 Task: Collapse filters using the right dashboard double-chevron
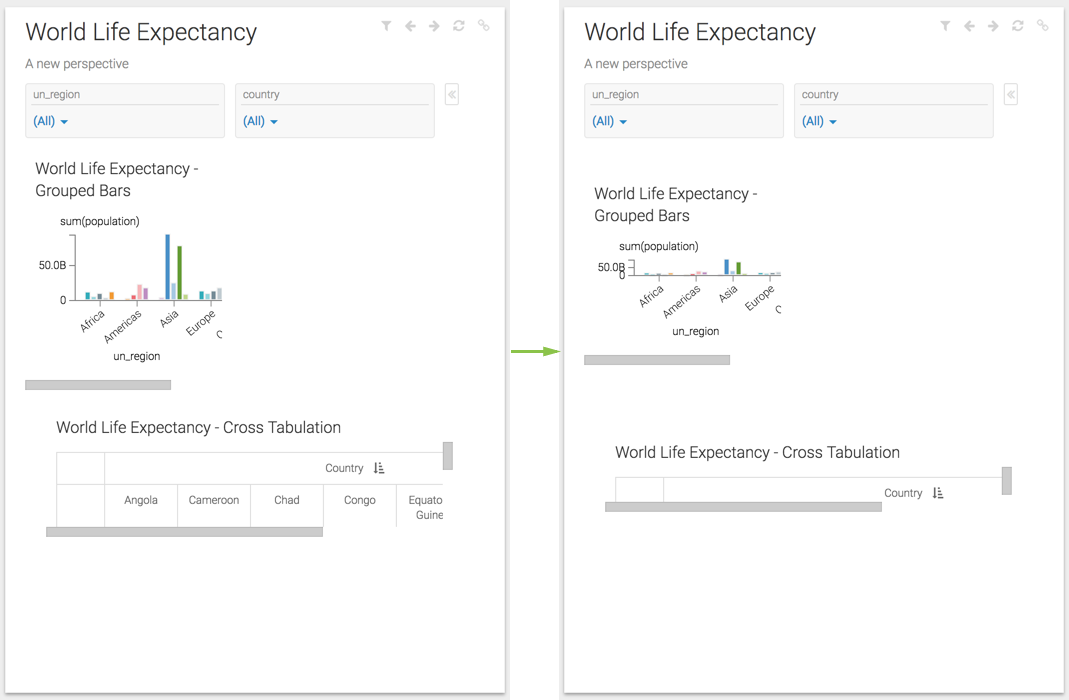(1011, 95)
